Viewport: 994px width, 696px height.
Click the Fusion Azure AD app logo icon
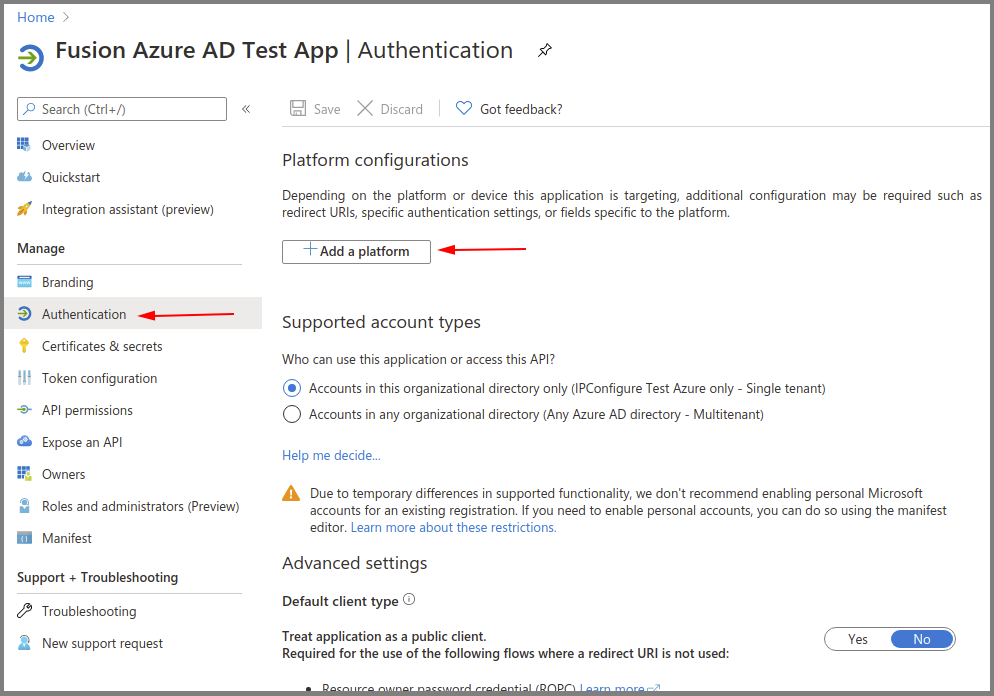click(x=30, y=58)
